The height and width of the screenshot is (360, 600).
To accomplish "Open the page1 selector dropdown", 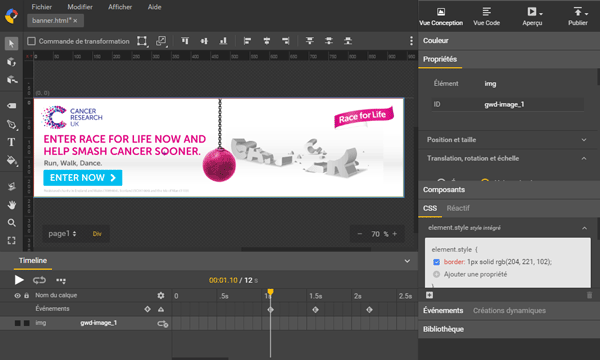I will click(x=62, y=234).
